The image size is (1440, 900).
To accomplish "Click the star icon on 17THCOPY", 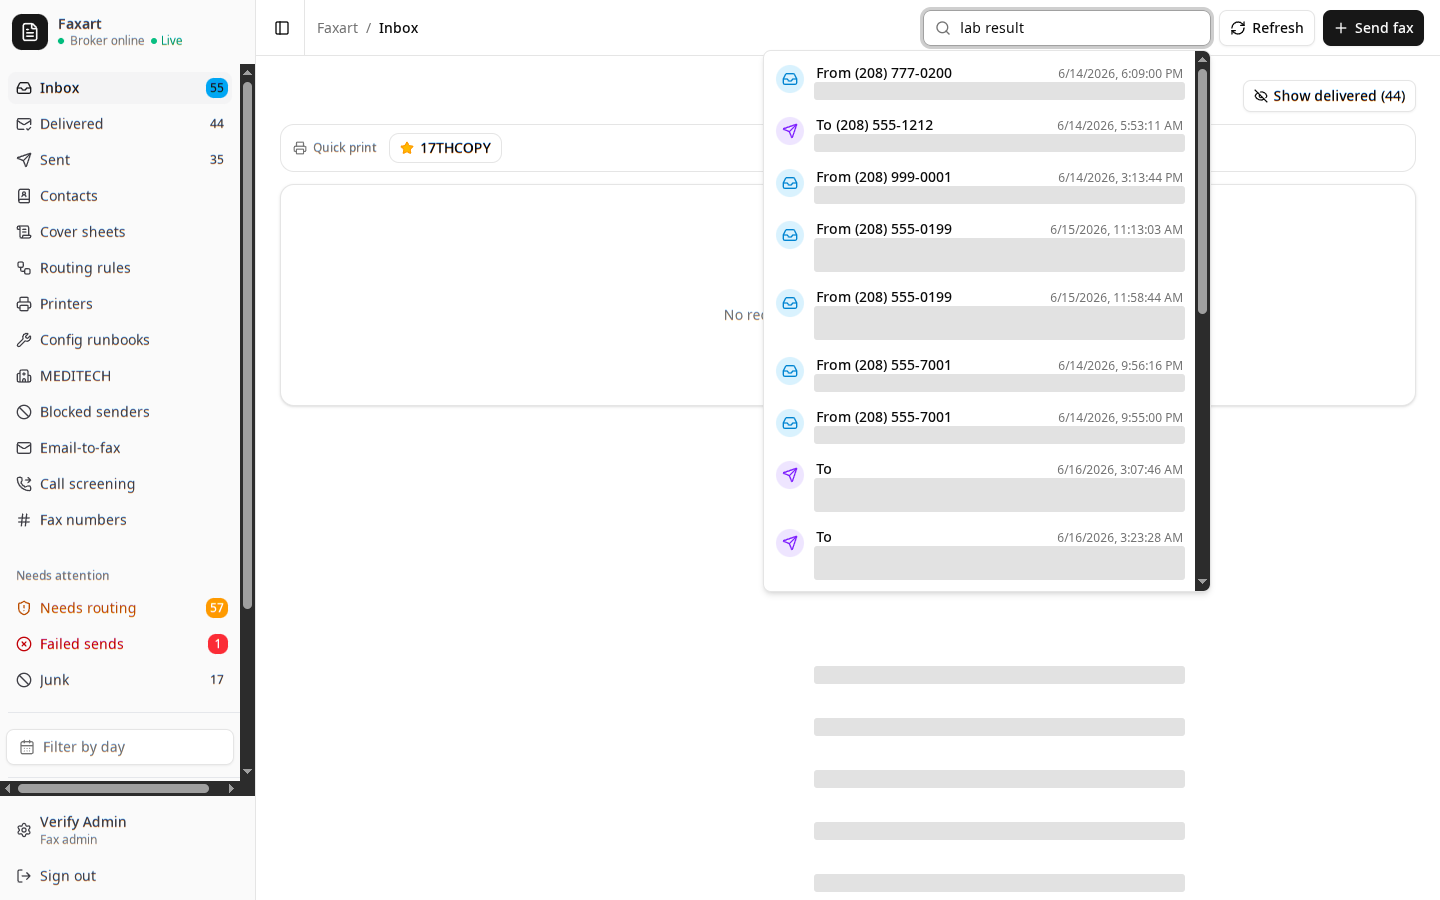I will pyautogui.click(x=407, y=148).
